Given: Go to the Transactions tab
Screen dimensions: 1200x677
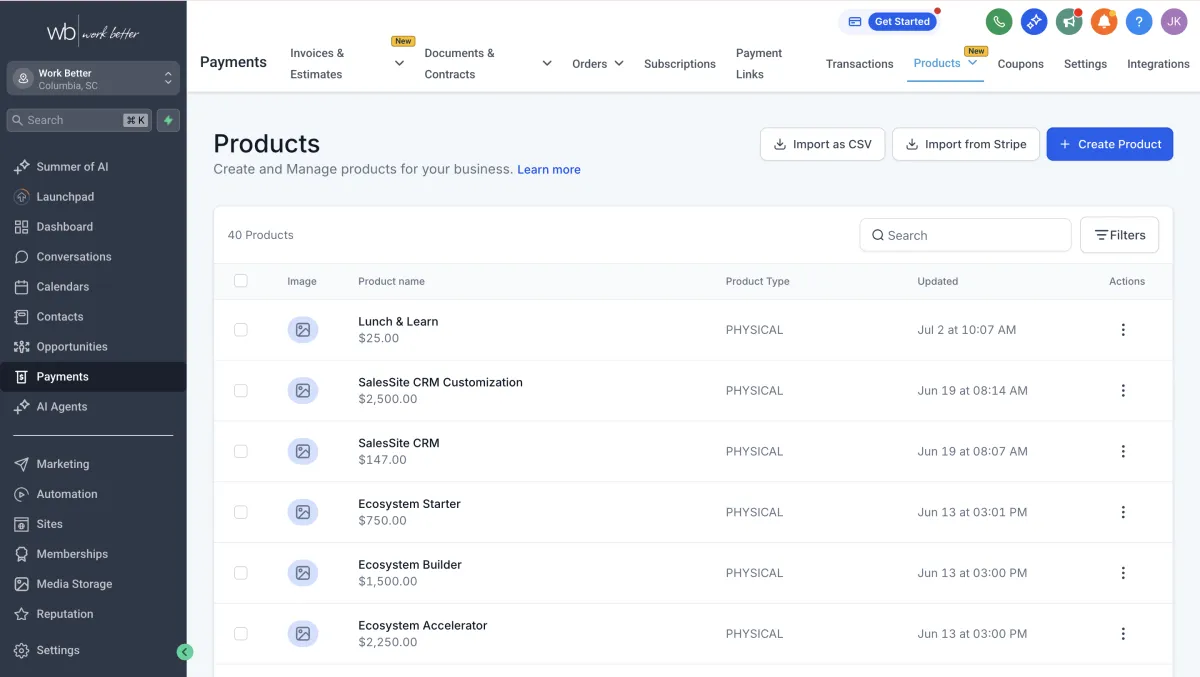Looking at the screenshot, I should tap(859, 63).
